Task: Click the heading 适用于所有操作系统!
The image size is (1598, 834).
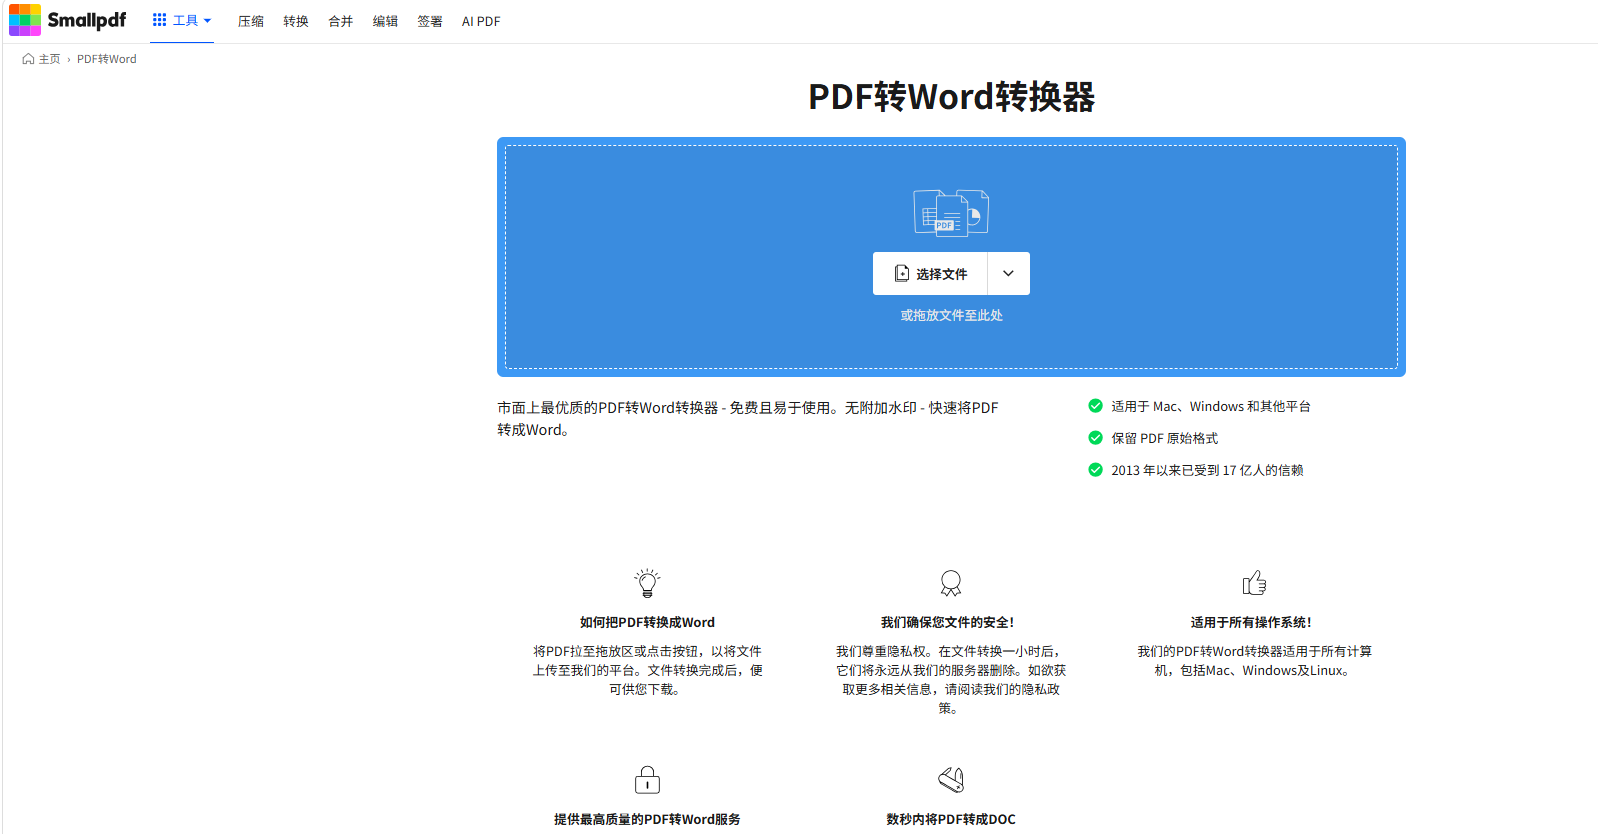Action: click(1250, 622)
